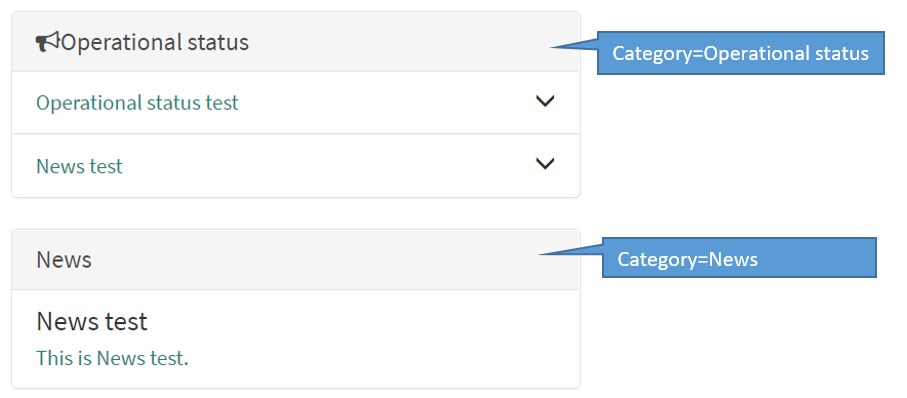Click blank area of Operational status header bar
Image resolution: width=907 pixels, height=398 pixels.
click(399, 42)
